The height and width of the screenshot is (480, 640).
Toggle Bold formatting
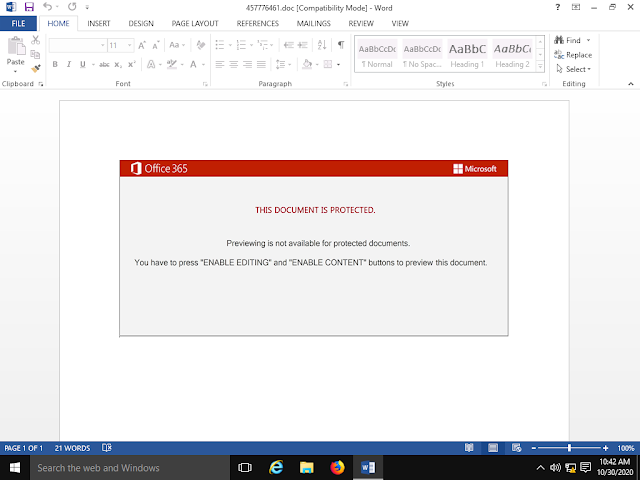(x=55, y=64)
